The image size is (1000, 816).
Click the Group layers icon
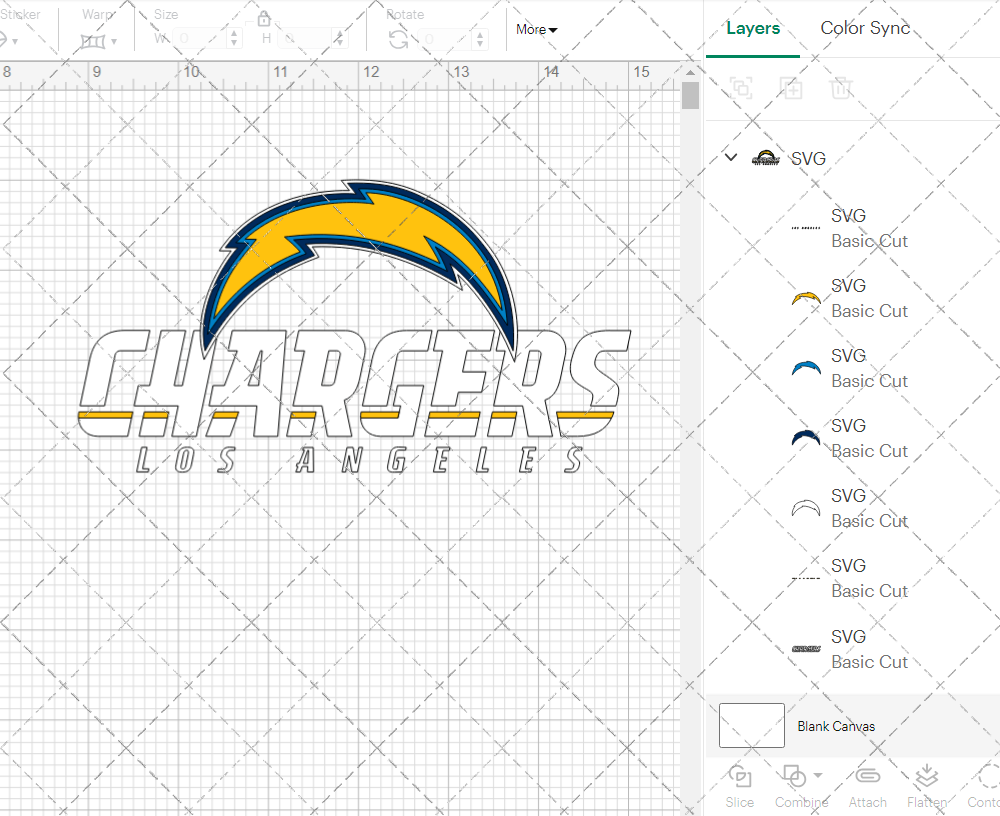pos(741,88)
